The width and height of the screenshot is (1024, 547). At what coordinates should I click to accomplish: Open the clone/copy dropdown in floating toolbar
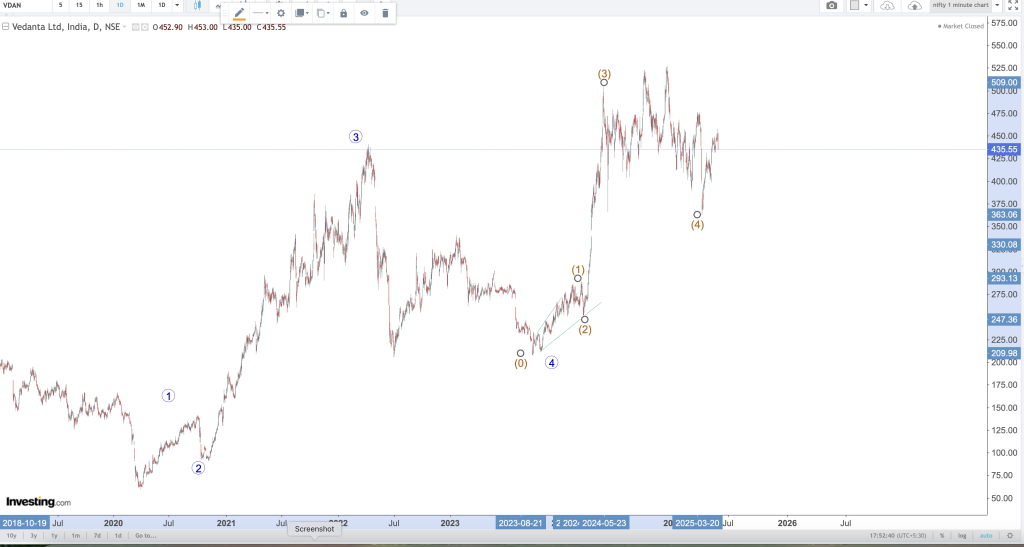point(323,13)
